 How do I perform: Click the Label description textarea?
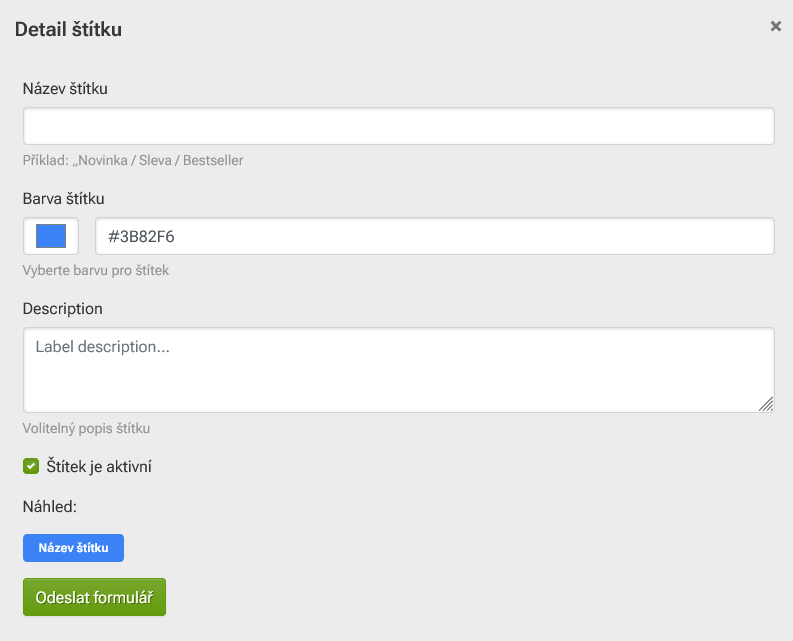point(398,369)
